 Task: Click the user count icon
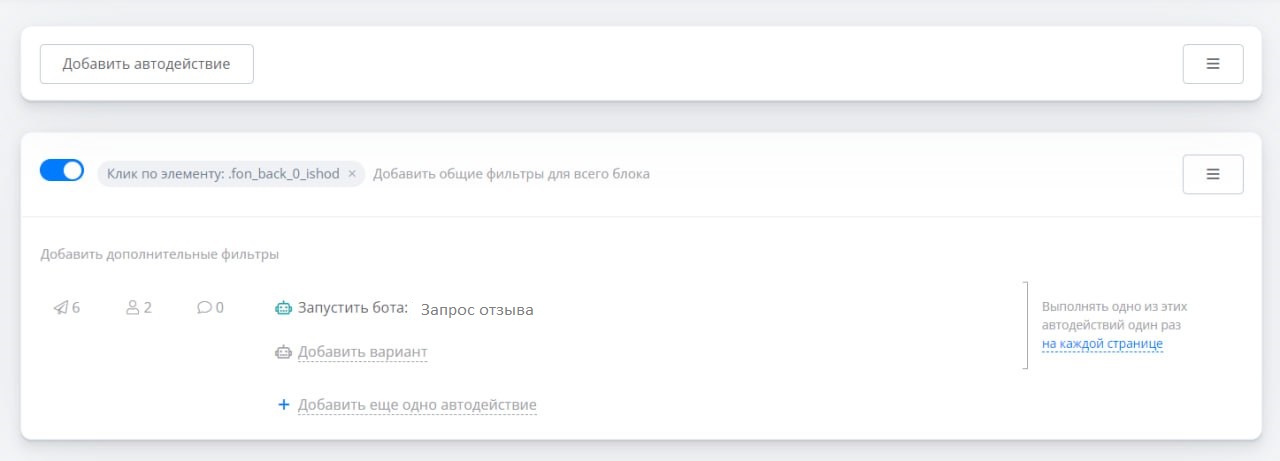coord(132,308)
